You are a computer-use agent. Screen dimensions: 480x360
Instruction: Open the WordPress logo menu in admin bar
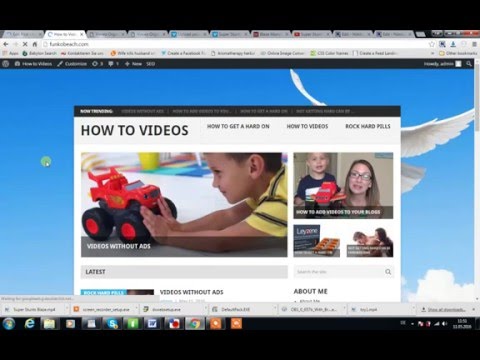pos(6,64)
